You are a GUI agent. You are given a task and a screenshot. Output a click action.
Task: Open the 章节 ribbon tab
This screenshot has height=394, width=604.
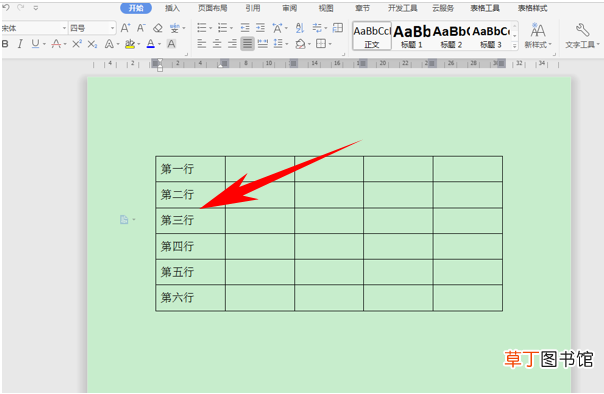(x=362, y=8)
